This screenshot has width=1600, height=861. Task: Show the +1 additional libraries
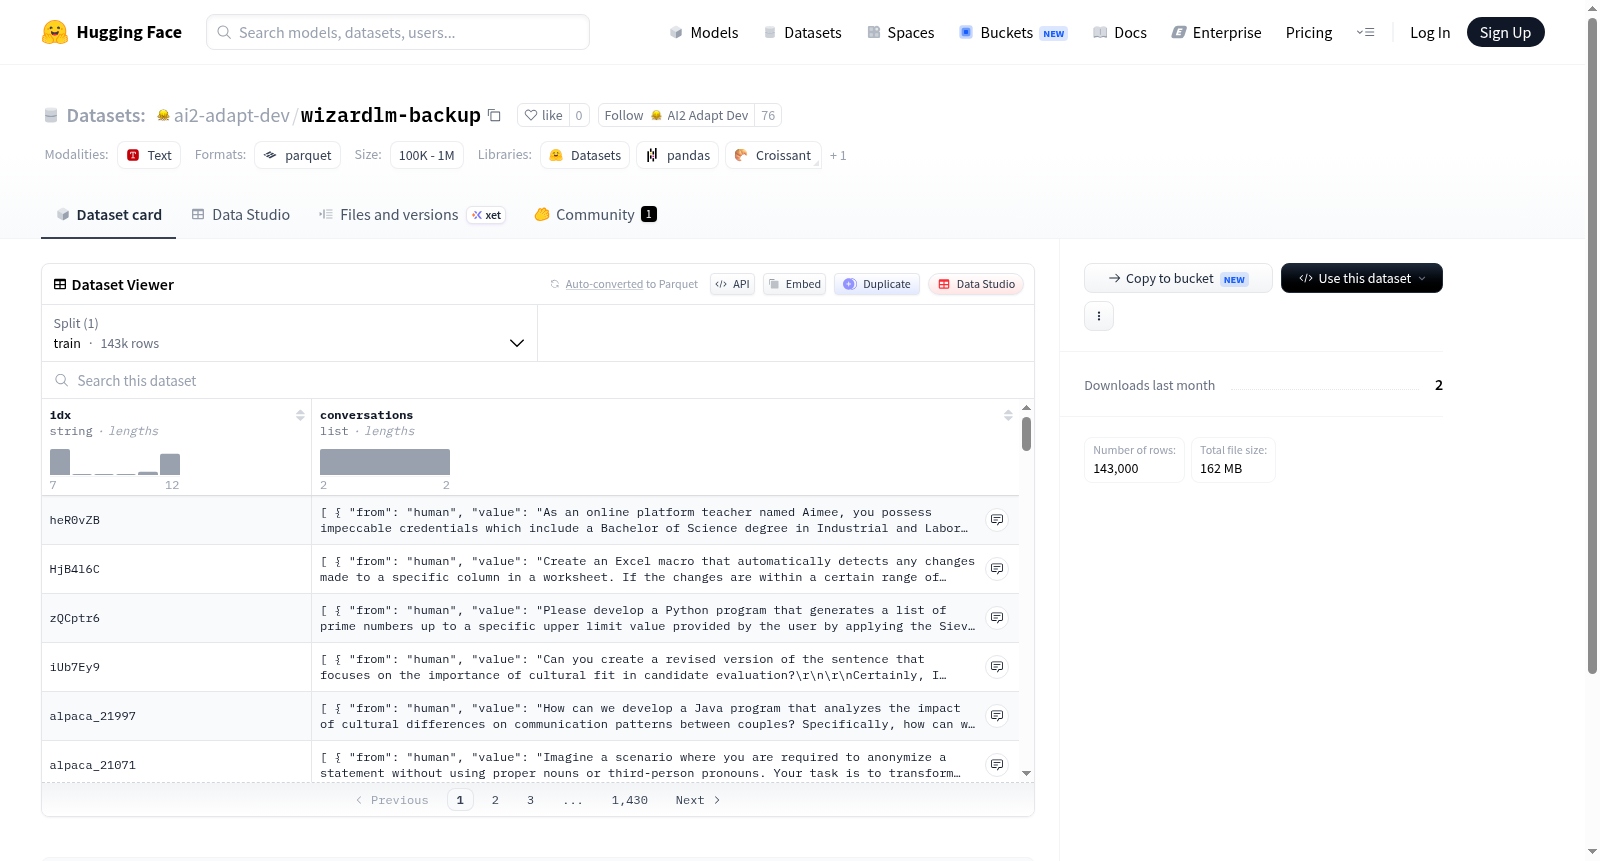pyautogui.click(x=838, y=155)
